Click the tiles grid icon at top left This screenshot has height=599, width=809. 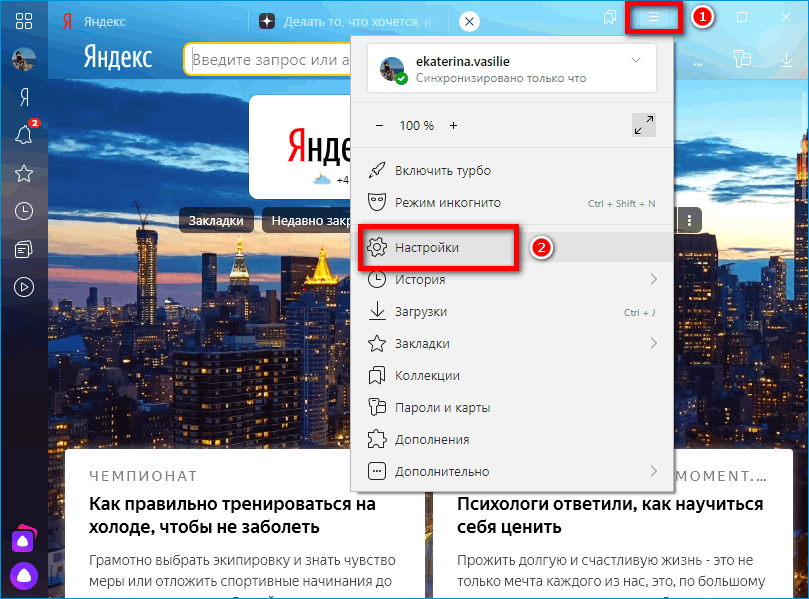(x=23, y=20)
